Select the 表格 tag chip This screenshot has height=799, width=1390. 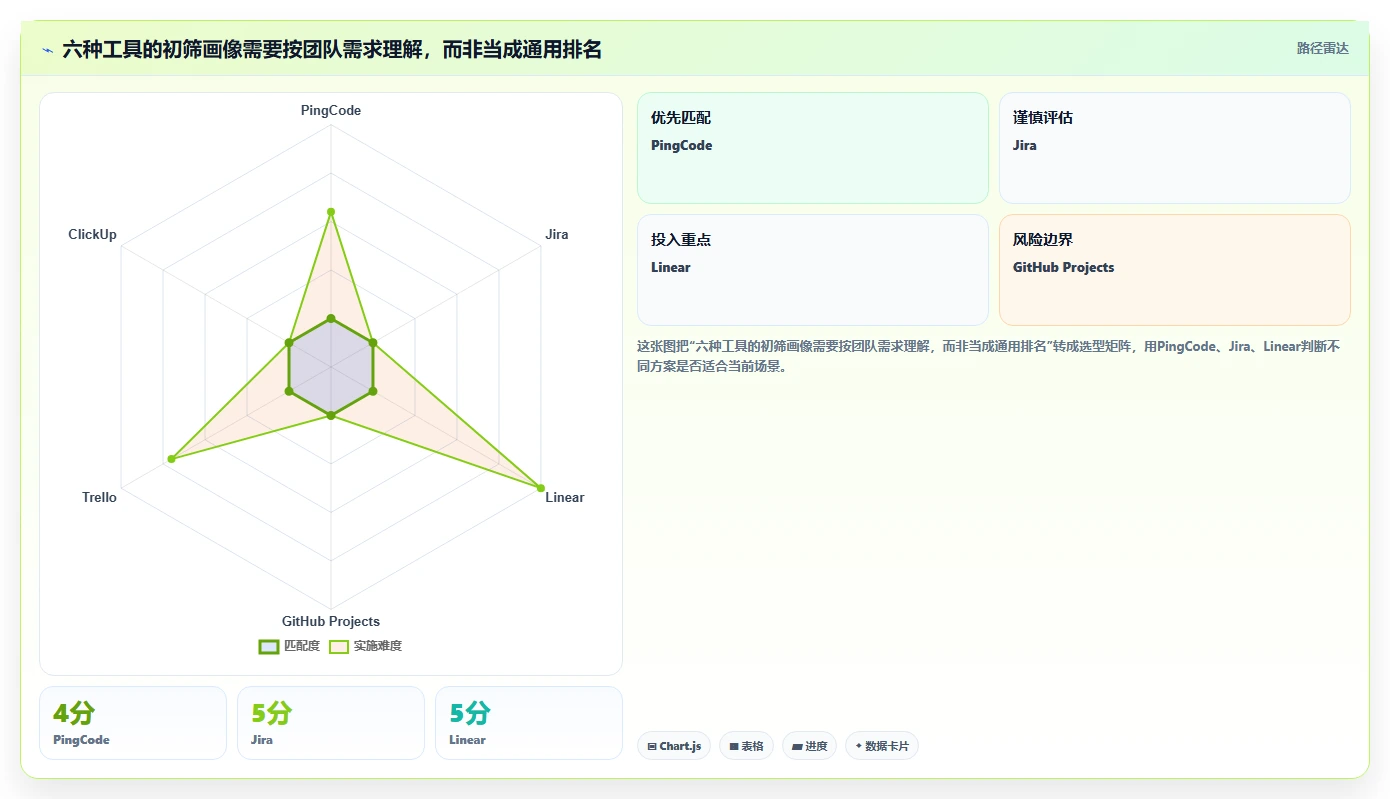click(746, 746)
